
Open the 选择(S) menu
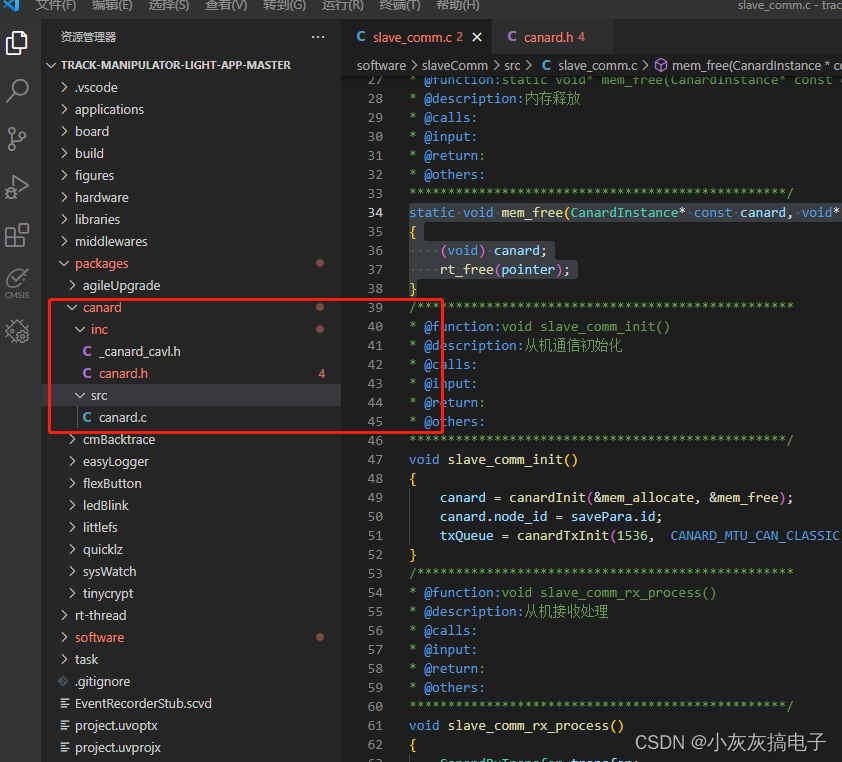tap(169, 6)
